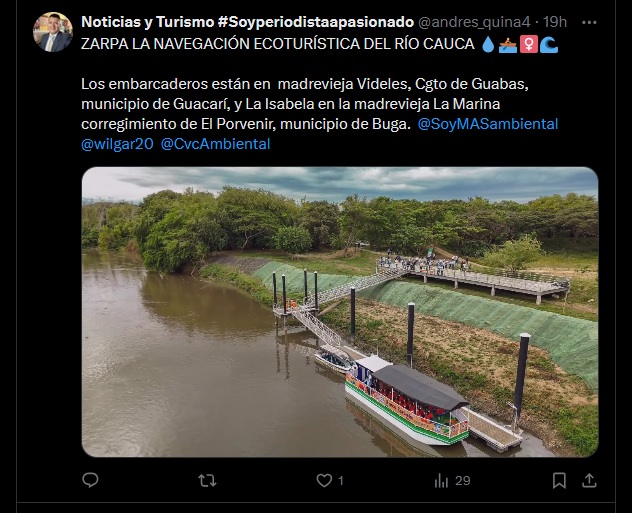
Task: Open the @CvcAmbiental mention
Action: pos(215,144)
